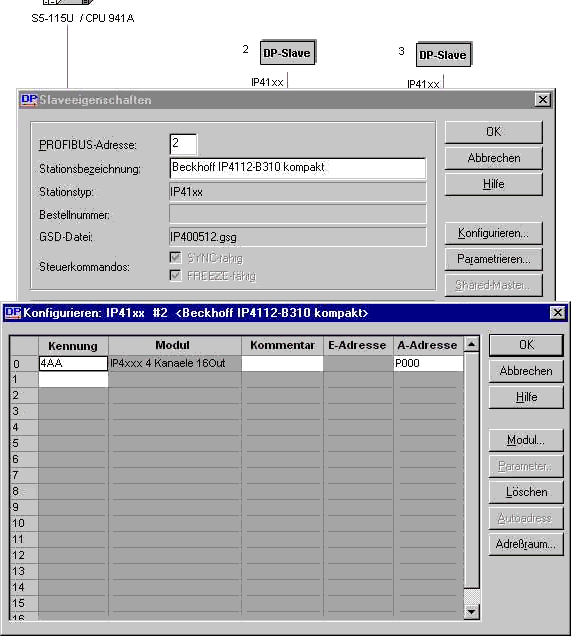The width and height of the screenshot is (572, 637).
Task: Select DP-Slave station 2 icon
Action: (288, 52)
